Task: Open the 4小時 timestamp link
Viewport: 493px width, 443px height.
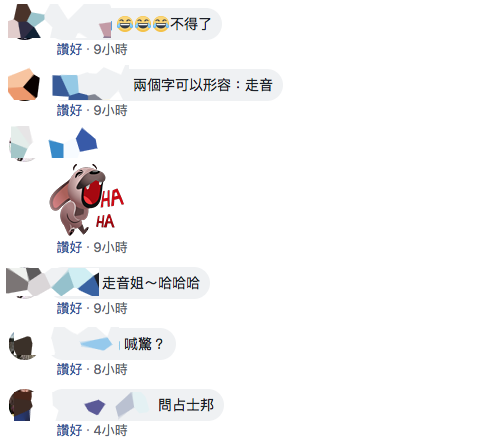Action: click(x=110, y=430)
